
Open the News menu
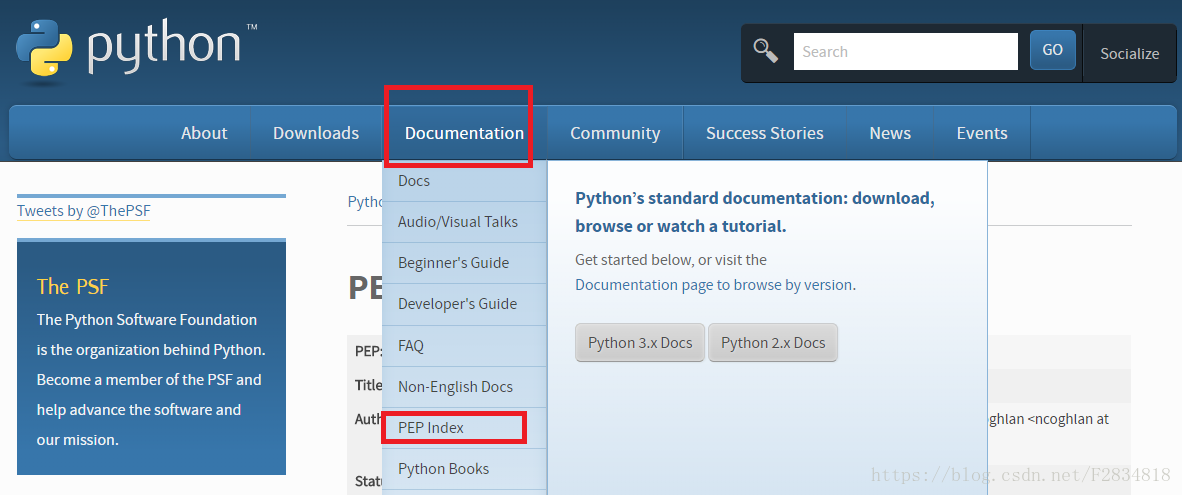coord(890,133)
